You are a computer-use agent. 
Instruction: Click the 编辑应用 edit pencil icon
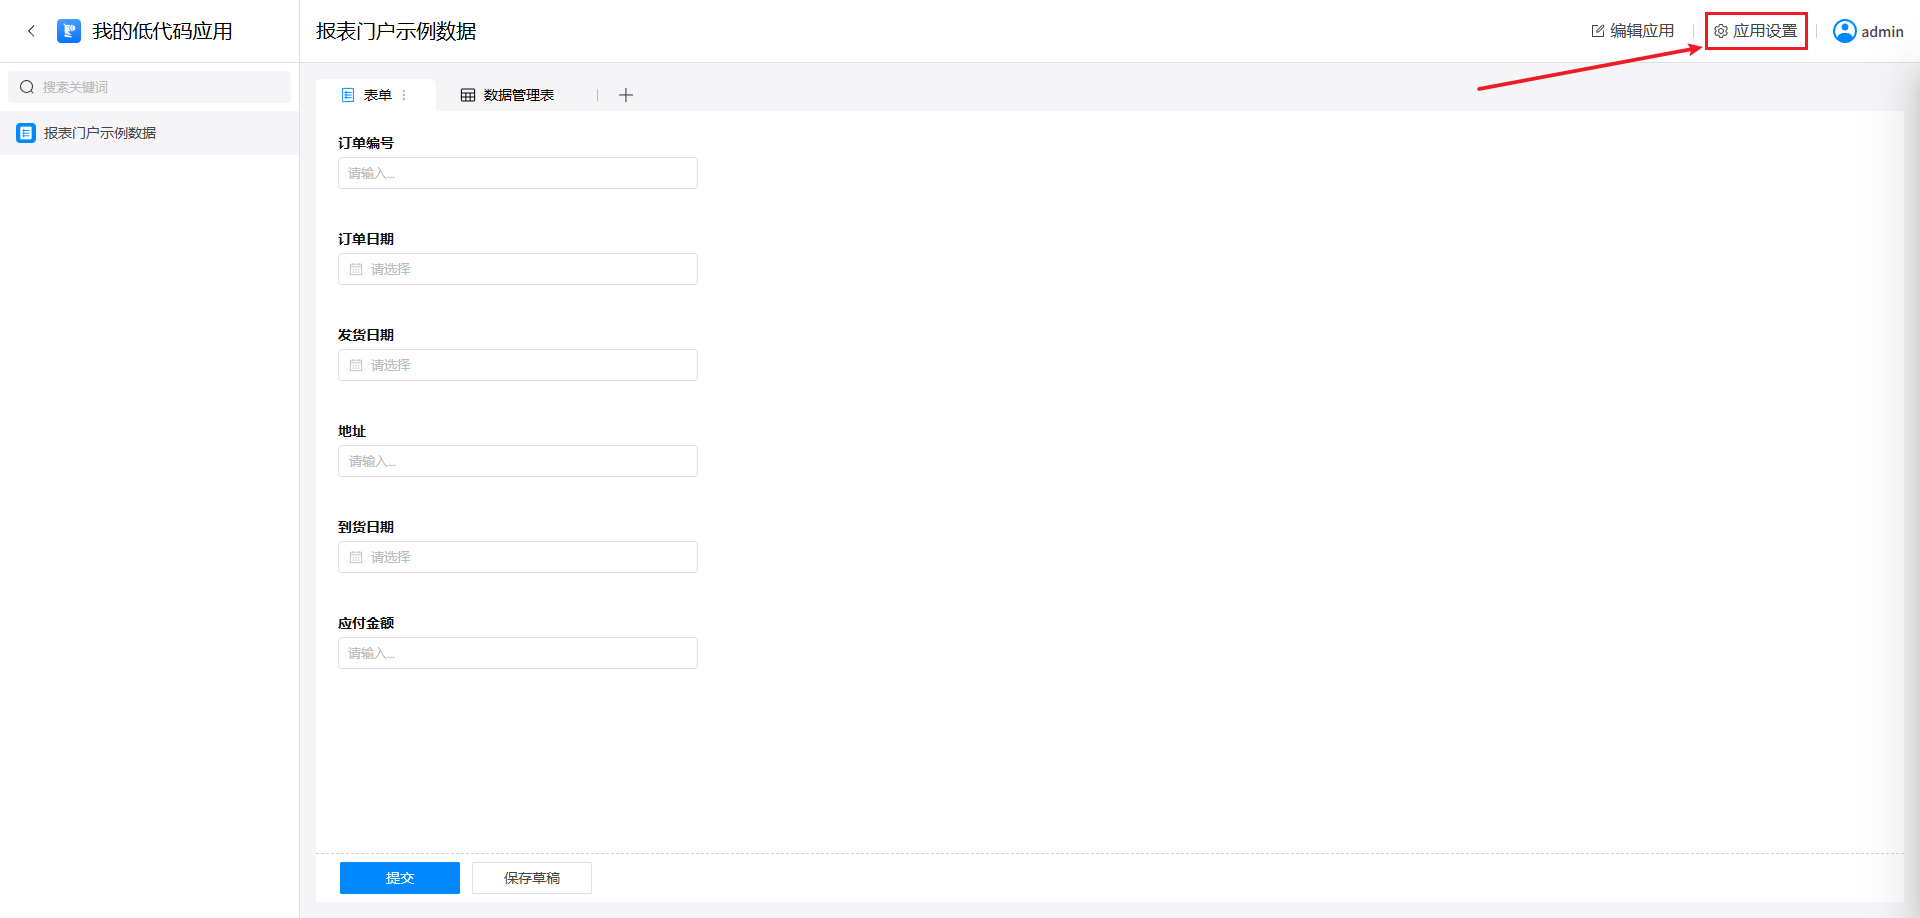coord(1598,31)
